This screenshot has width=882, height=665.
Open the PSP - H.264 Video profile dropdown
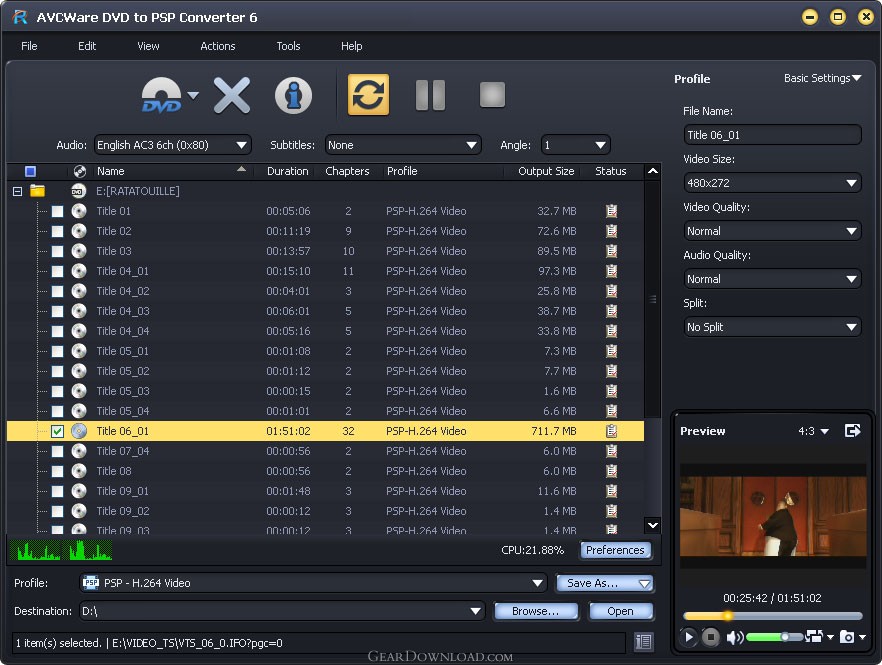(x=313, y=583)
